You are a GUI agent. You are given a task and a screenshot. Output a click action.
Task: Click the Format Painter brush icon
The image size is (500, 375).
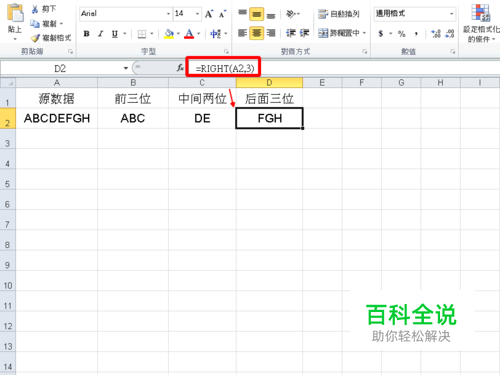coord(35,38)
